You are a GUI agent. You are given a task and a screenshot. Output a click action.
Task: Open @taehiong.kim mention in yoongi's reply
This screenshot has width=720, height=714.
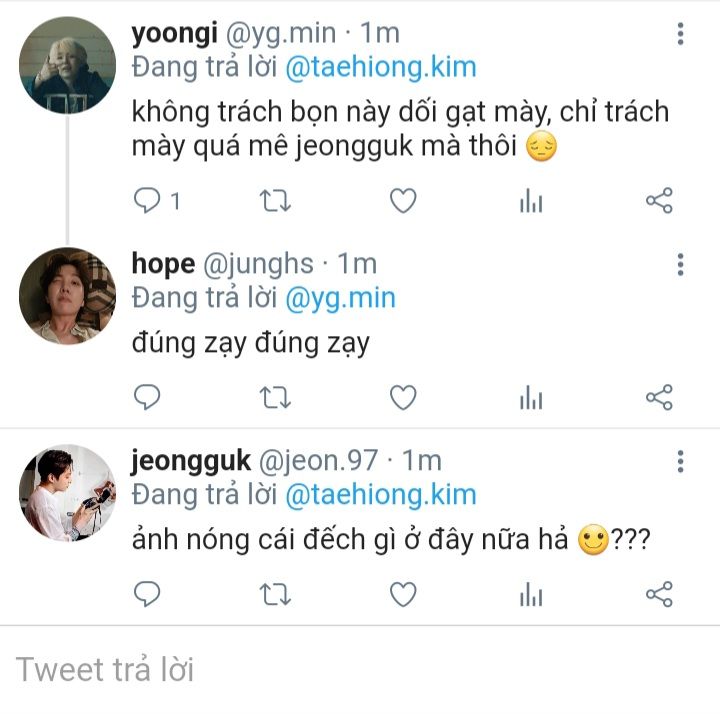(x=380, y=67)
